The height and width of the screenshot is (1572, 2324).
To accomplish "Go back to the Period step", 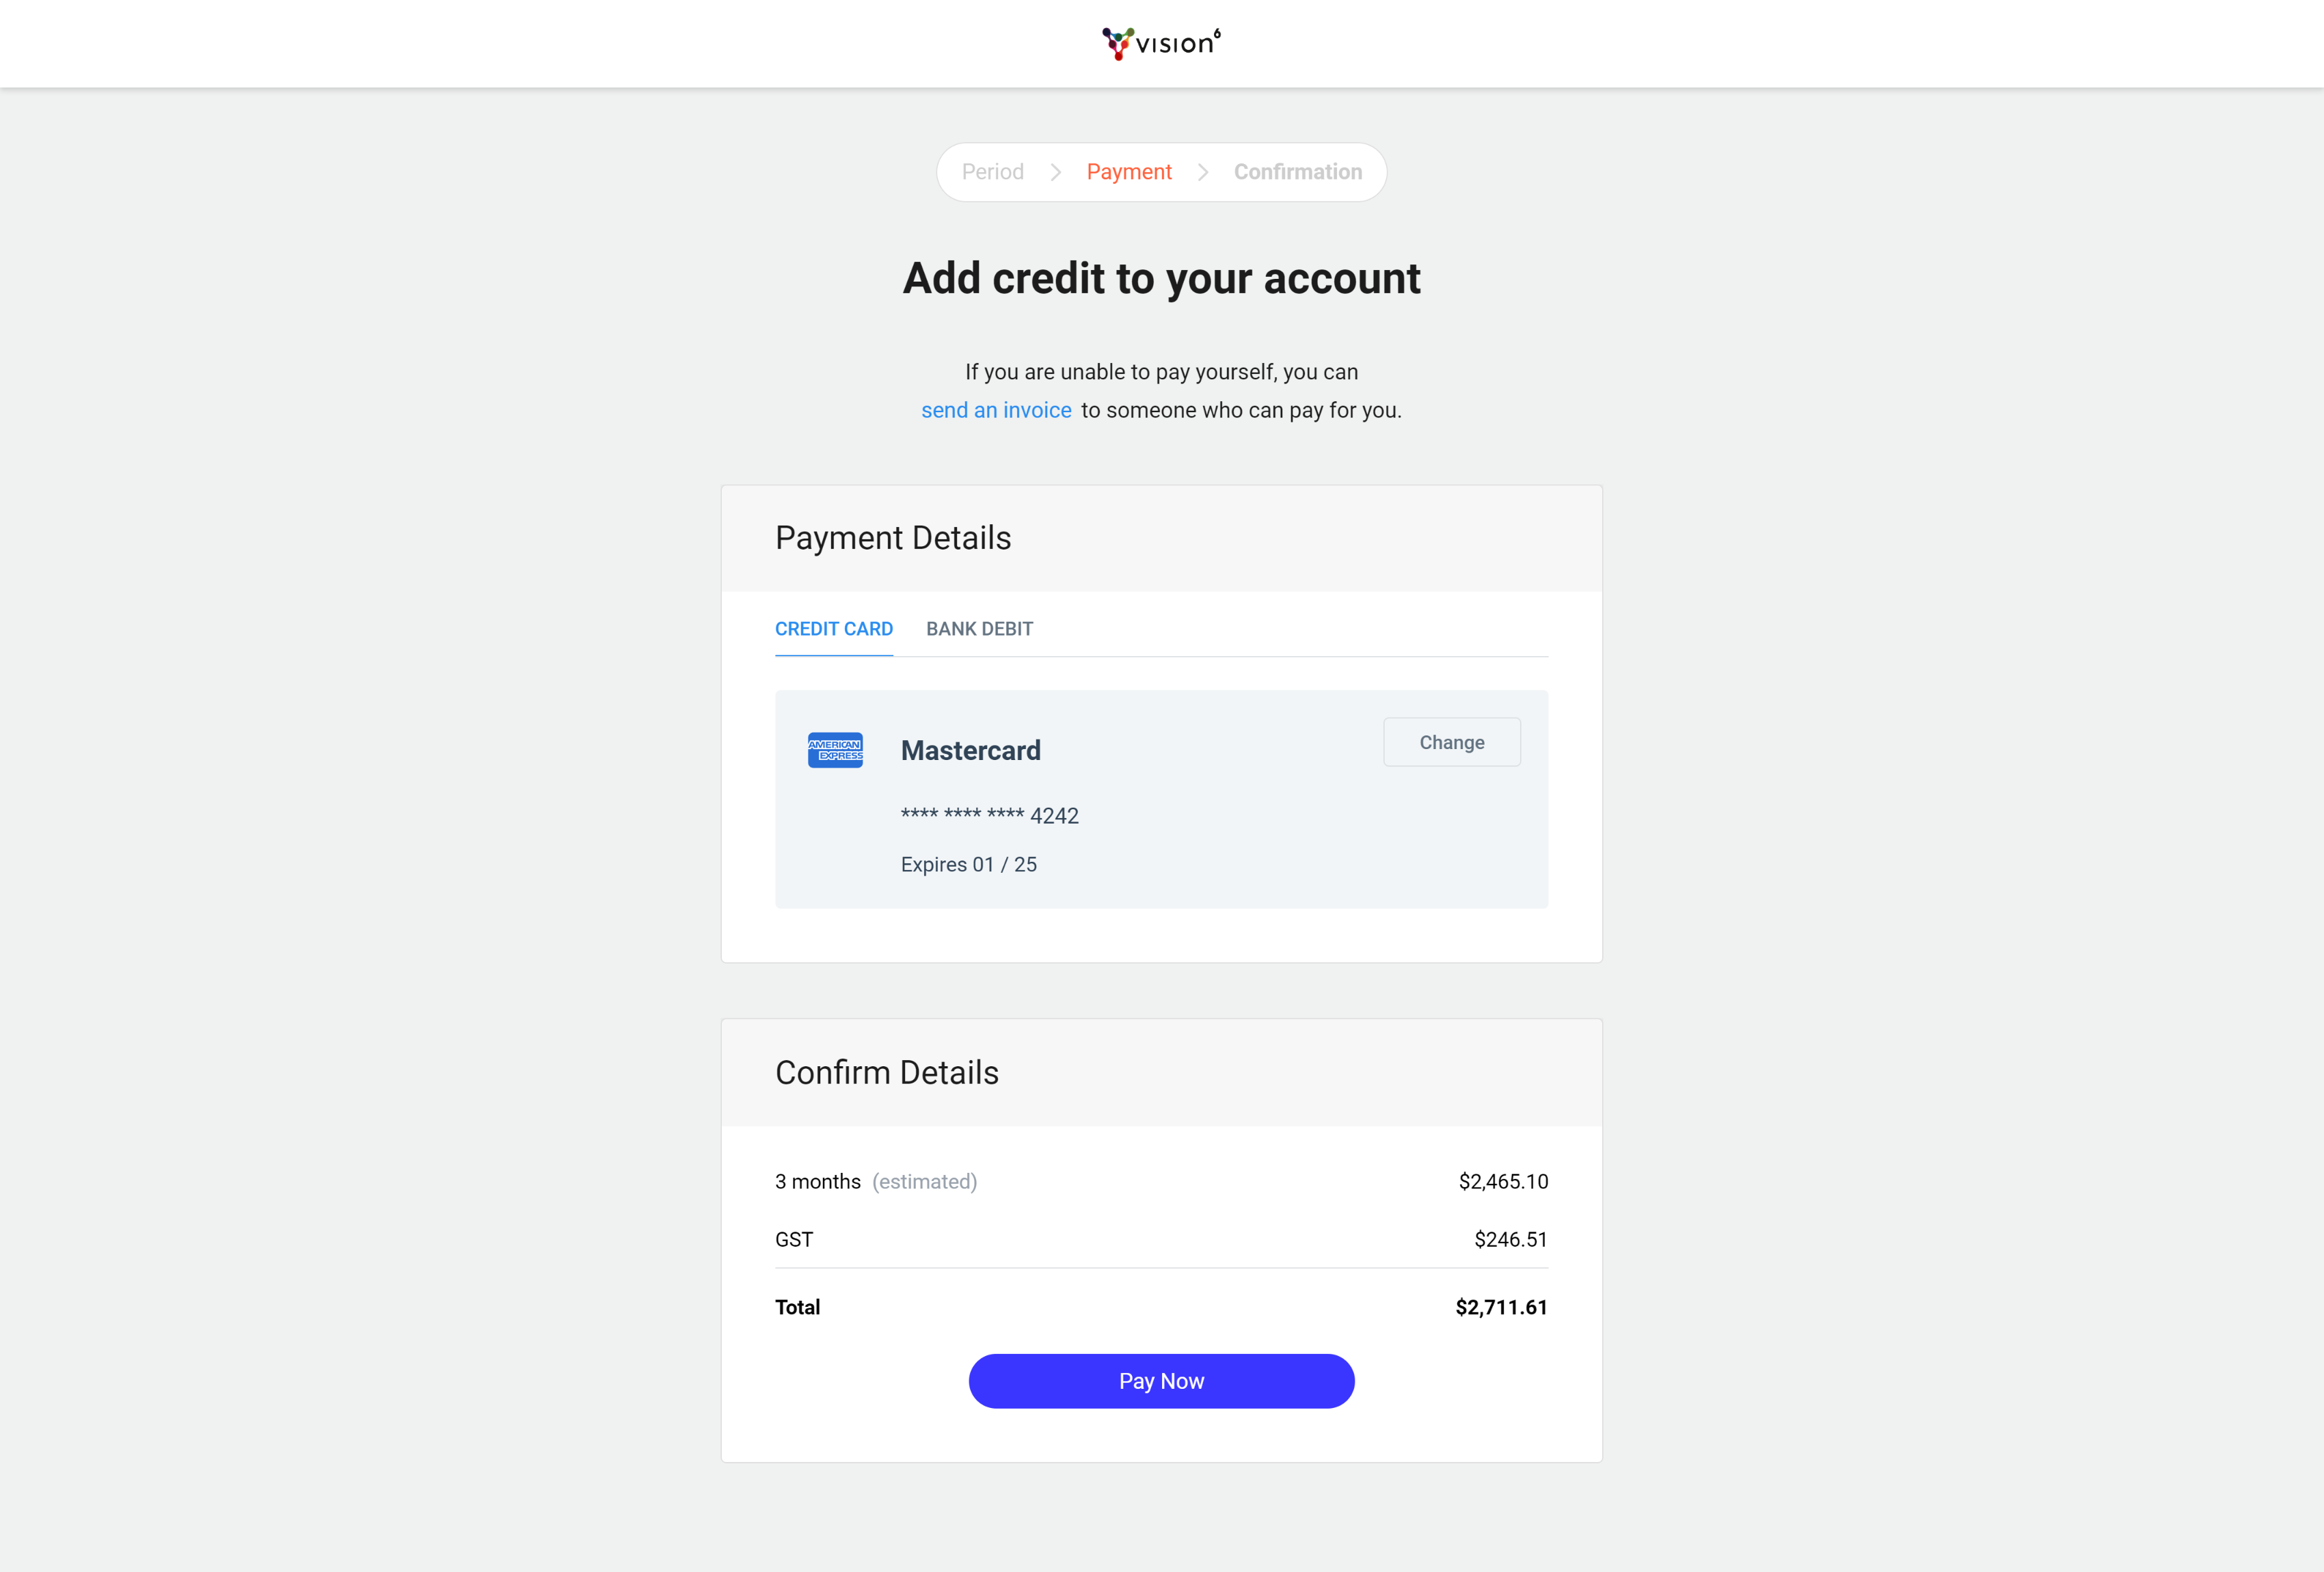I will click(992, 172).
